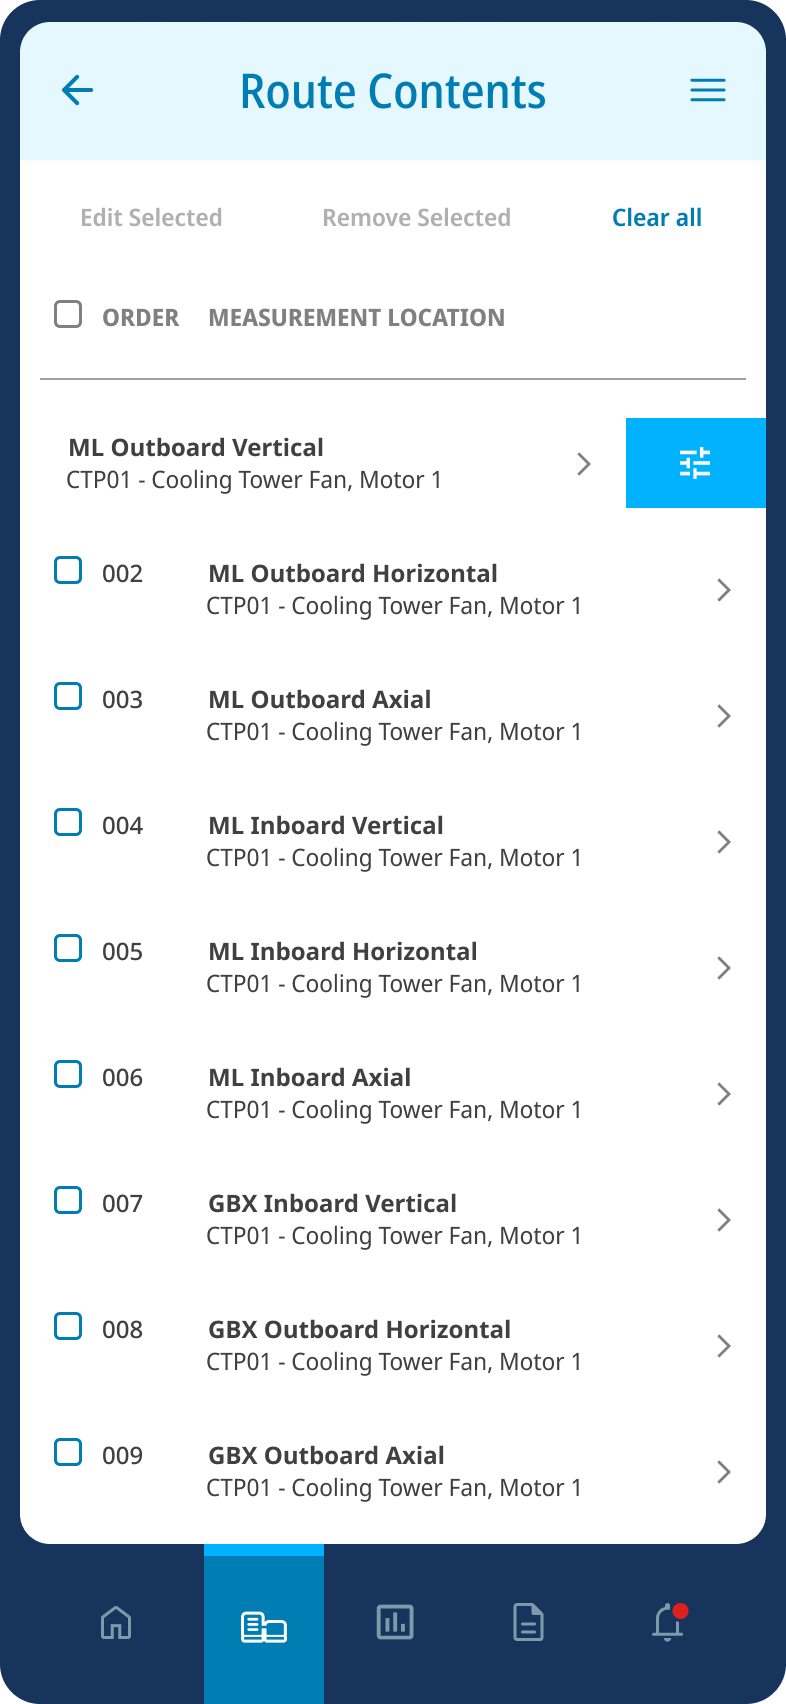Expand ML Outboard Vertical row chevron
The image size is (786, 1704).
(584, 464)
